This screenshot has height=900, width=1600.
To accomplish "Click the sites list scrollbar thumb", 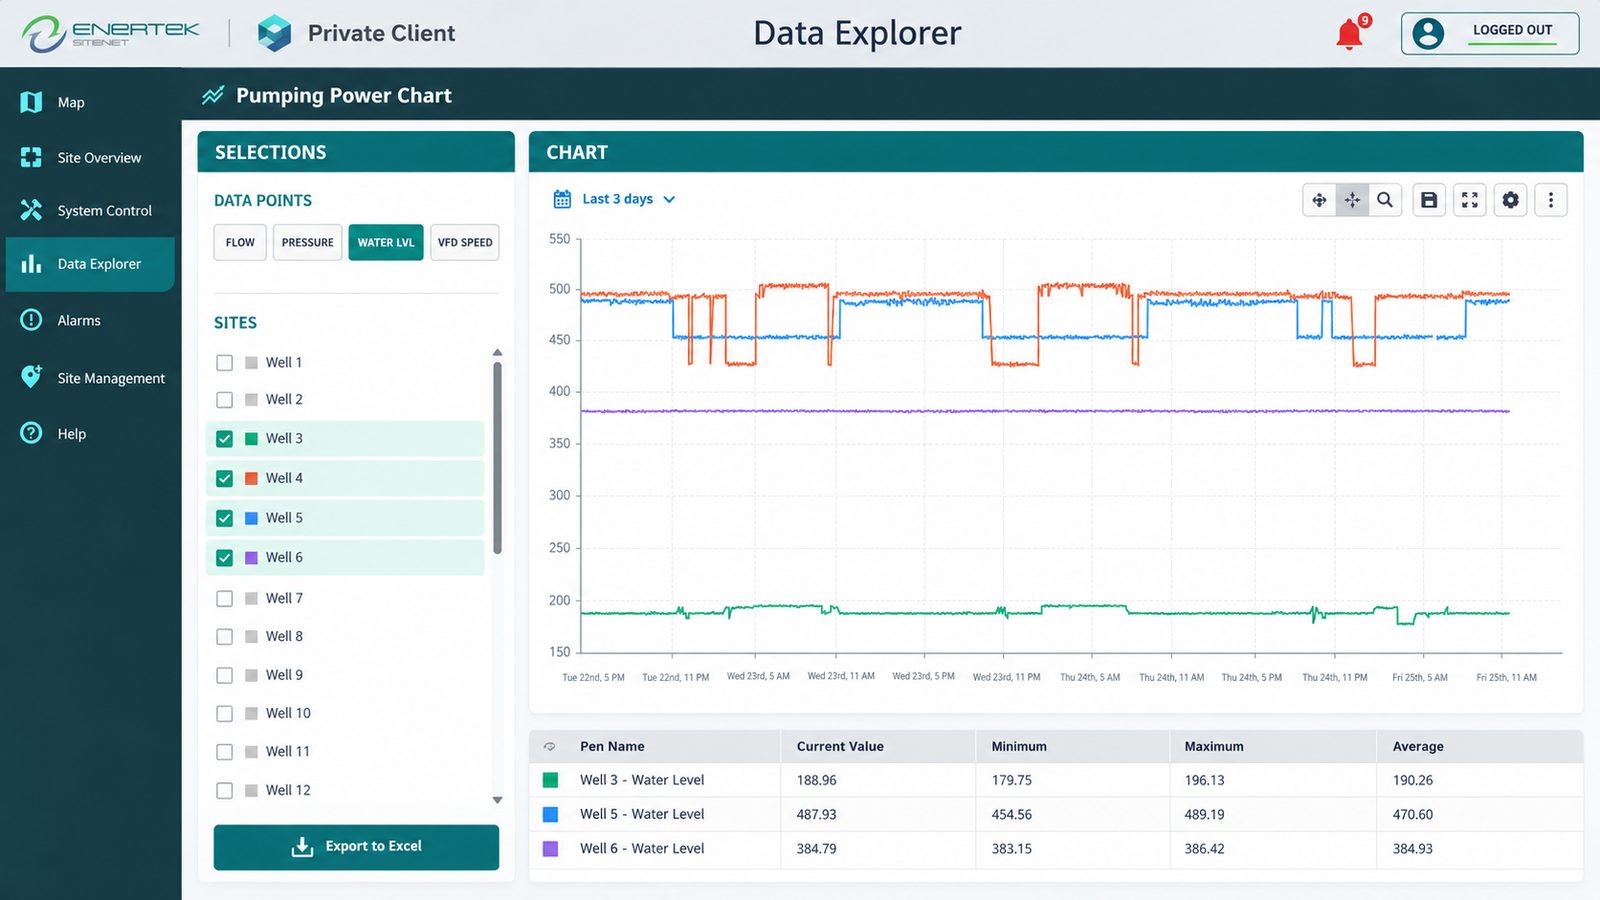I will coord(497,458).
